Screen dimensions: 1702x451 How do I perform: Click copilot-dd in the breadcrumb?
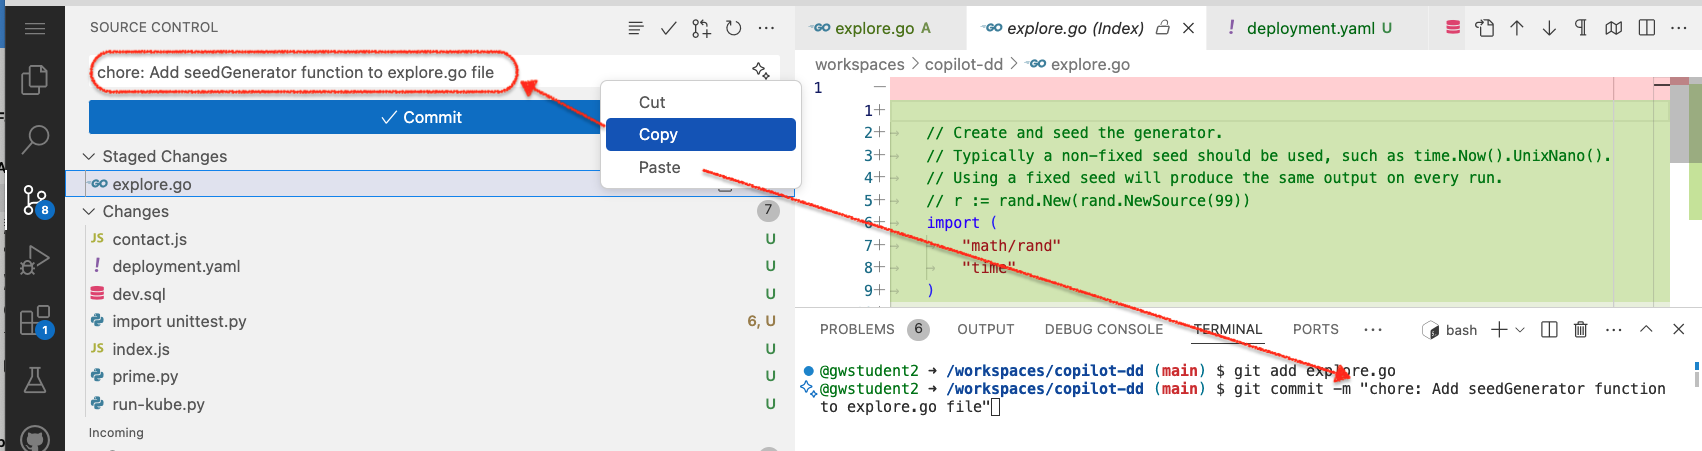point(963,64)
